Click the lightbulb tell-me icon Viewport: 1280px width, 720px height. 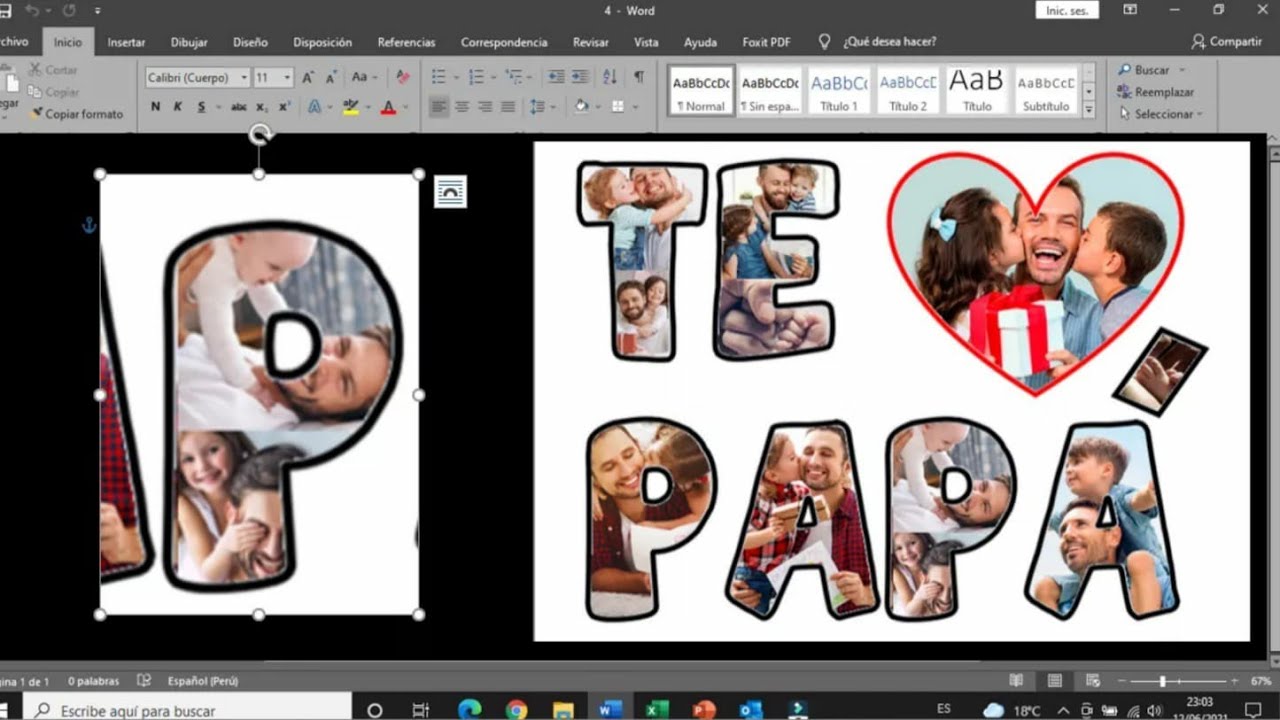click(825, 42)
